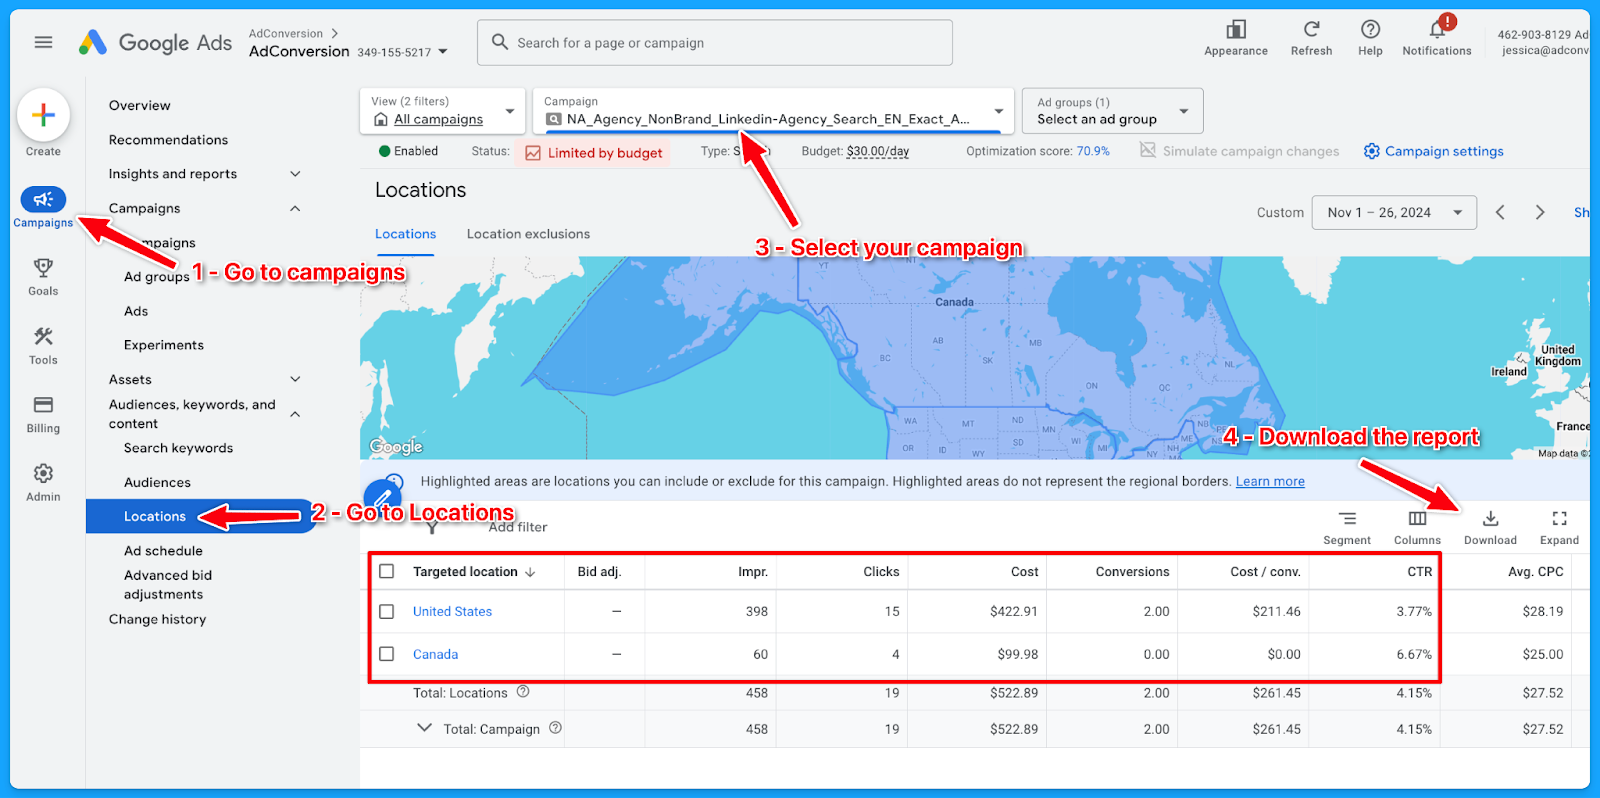Screen dimensions: 1600x798
Task: Check the Canada row checkbox
Action: (387, 654)
